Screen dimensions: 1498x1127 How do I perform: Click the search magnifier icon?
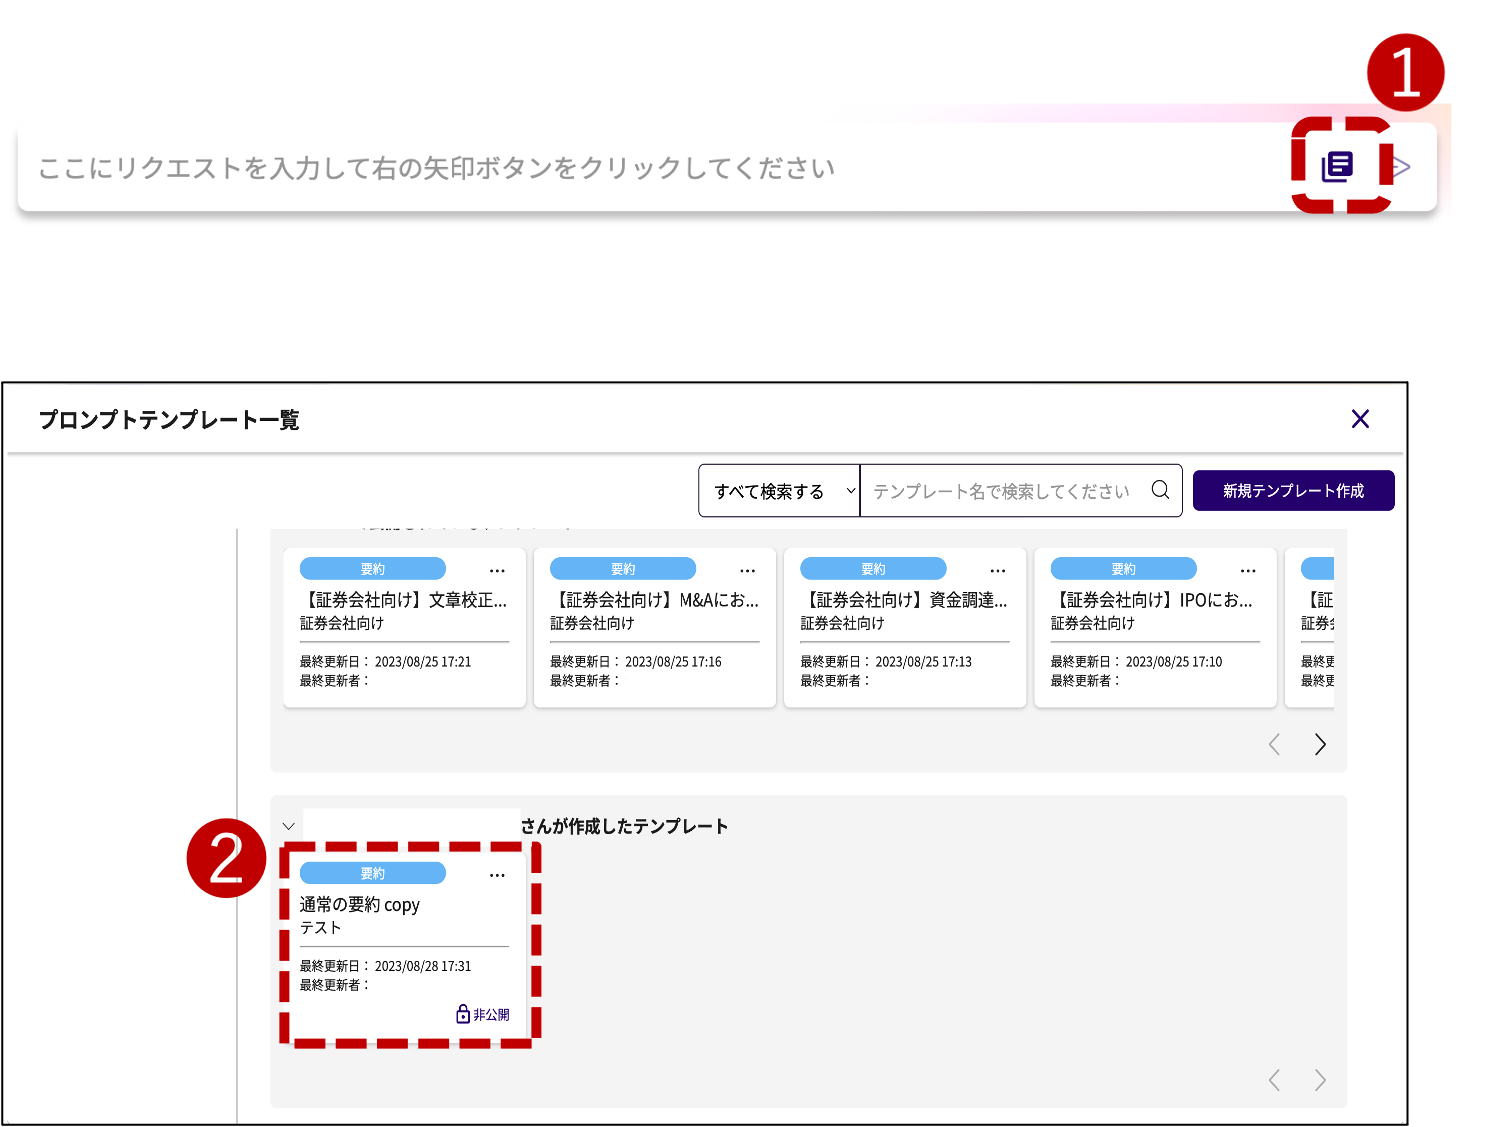tap(1160, 490)
